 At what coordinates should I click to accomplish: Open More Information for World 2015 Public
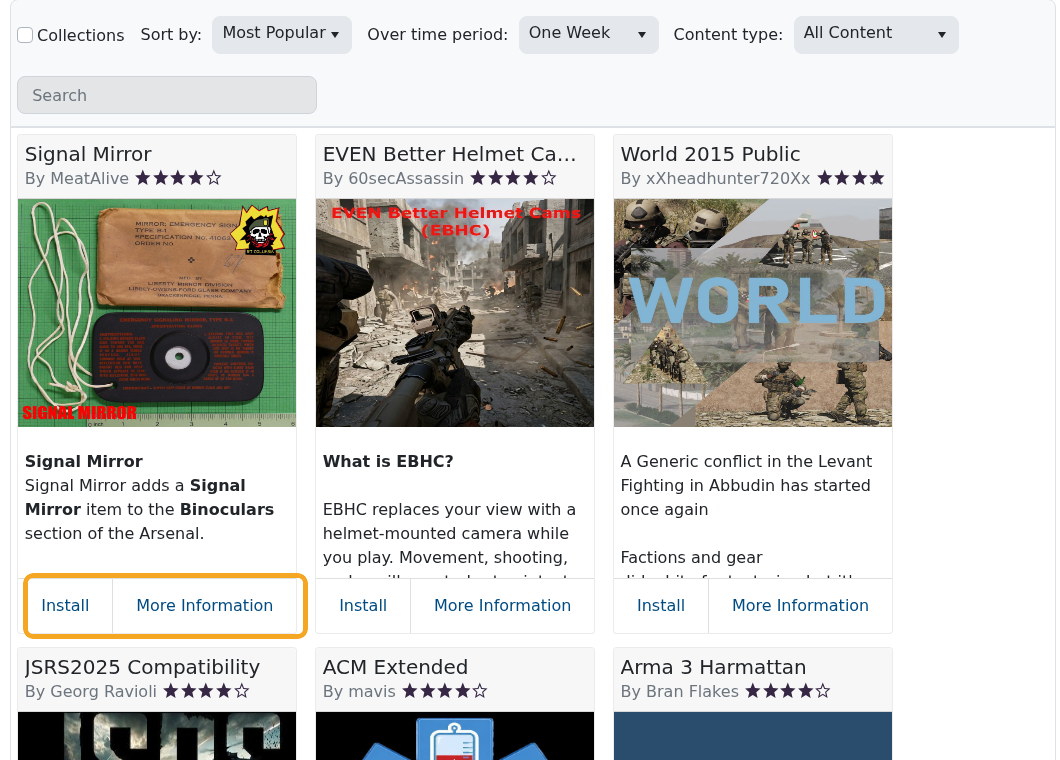point(800,605)
